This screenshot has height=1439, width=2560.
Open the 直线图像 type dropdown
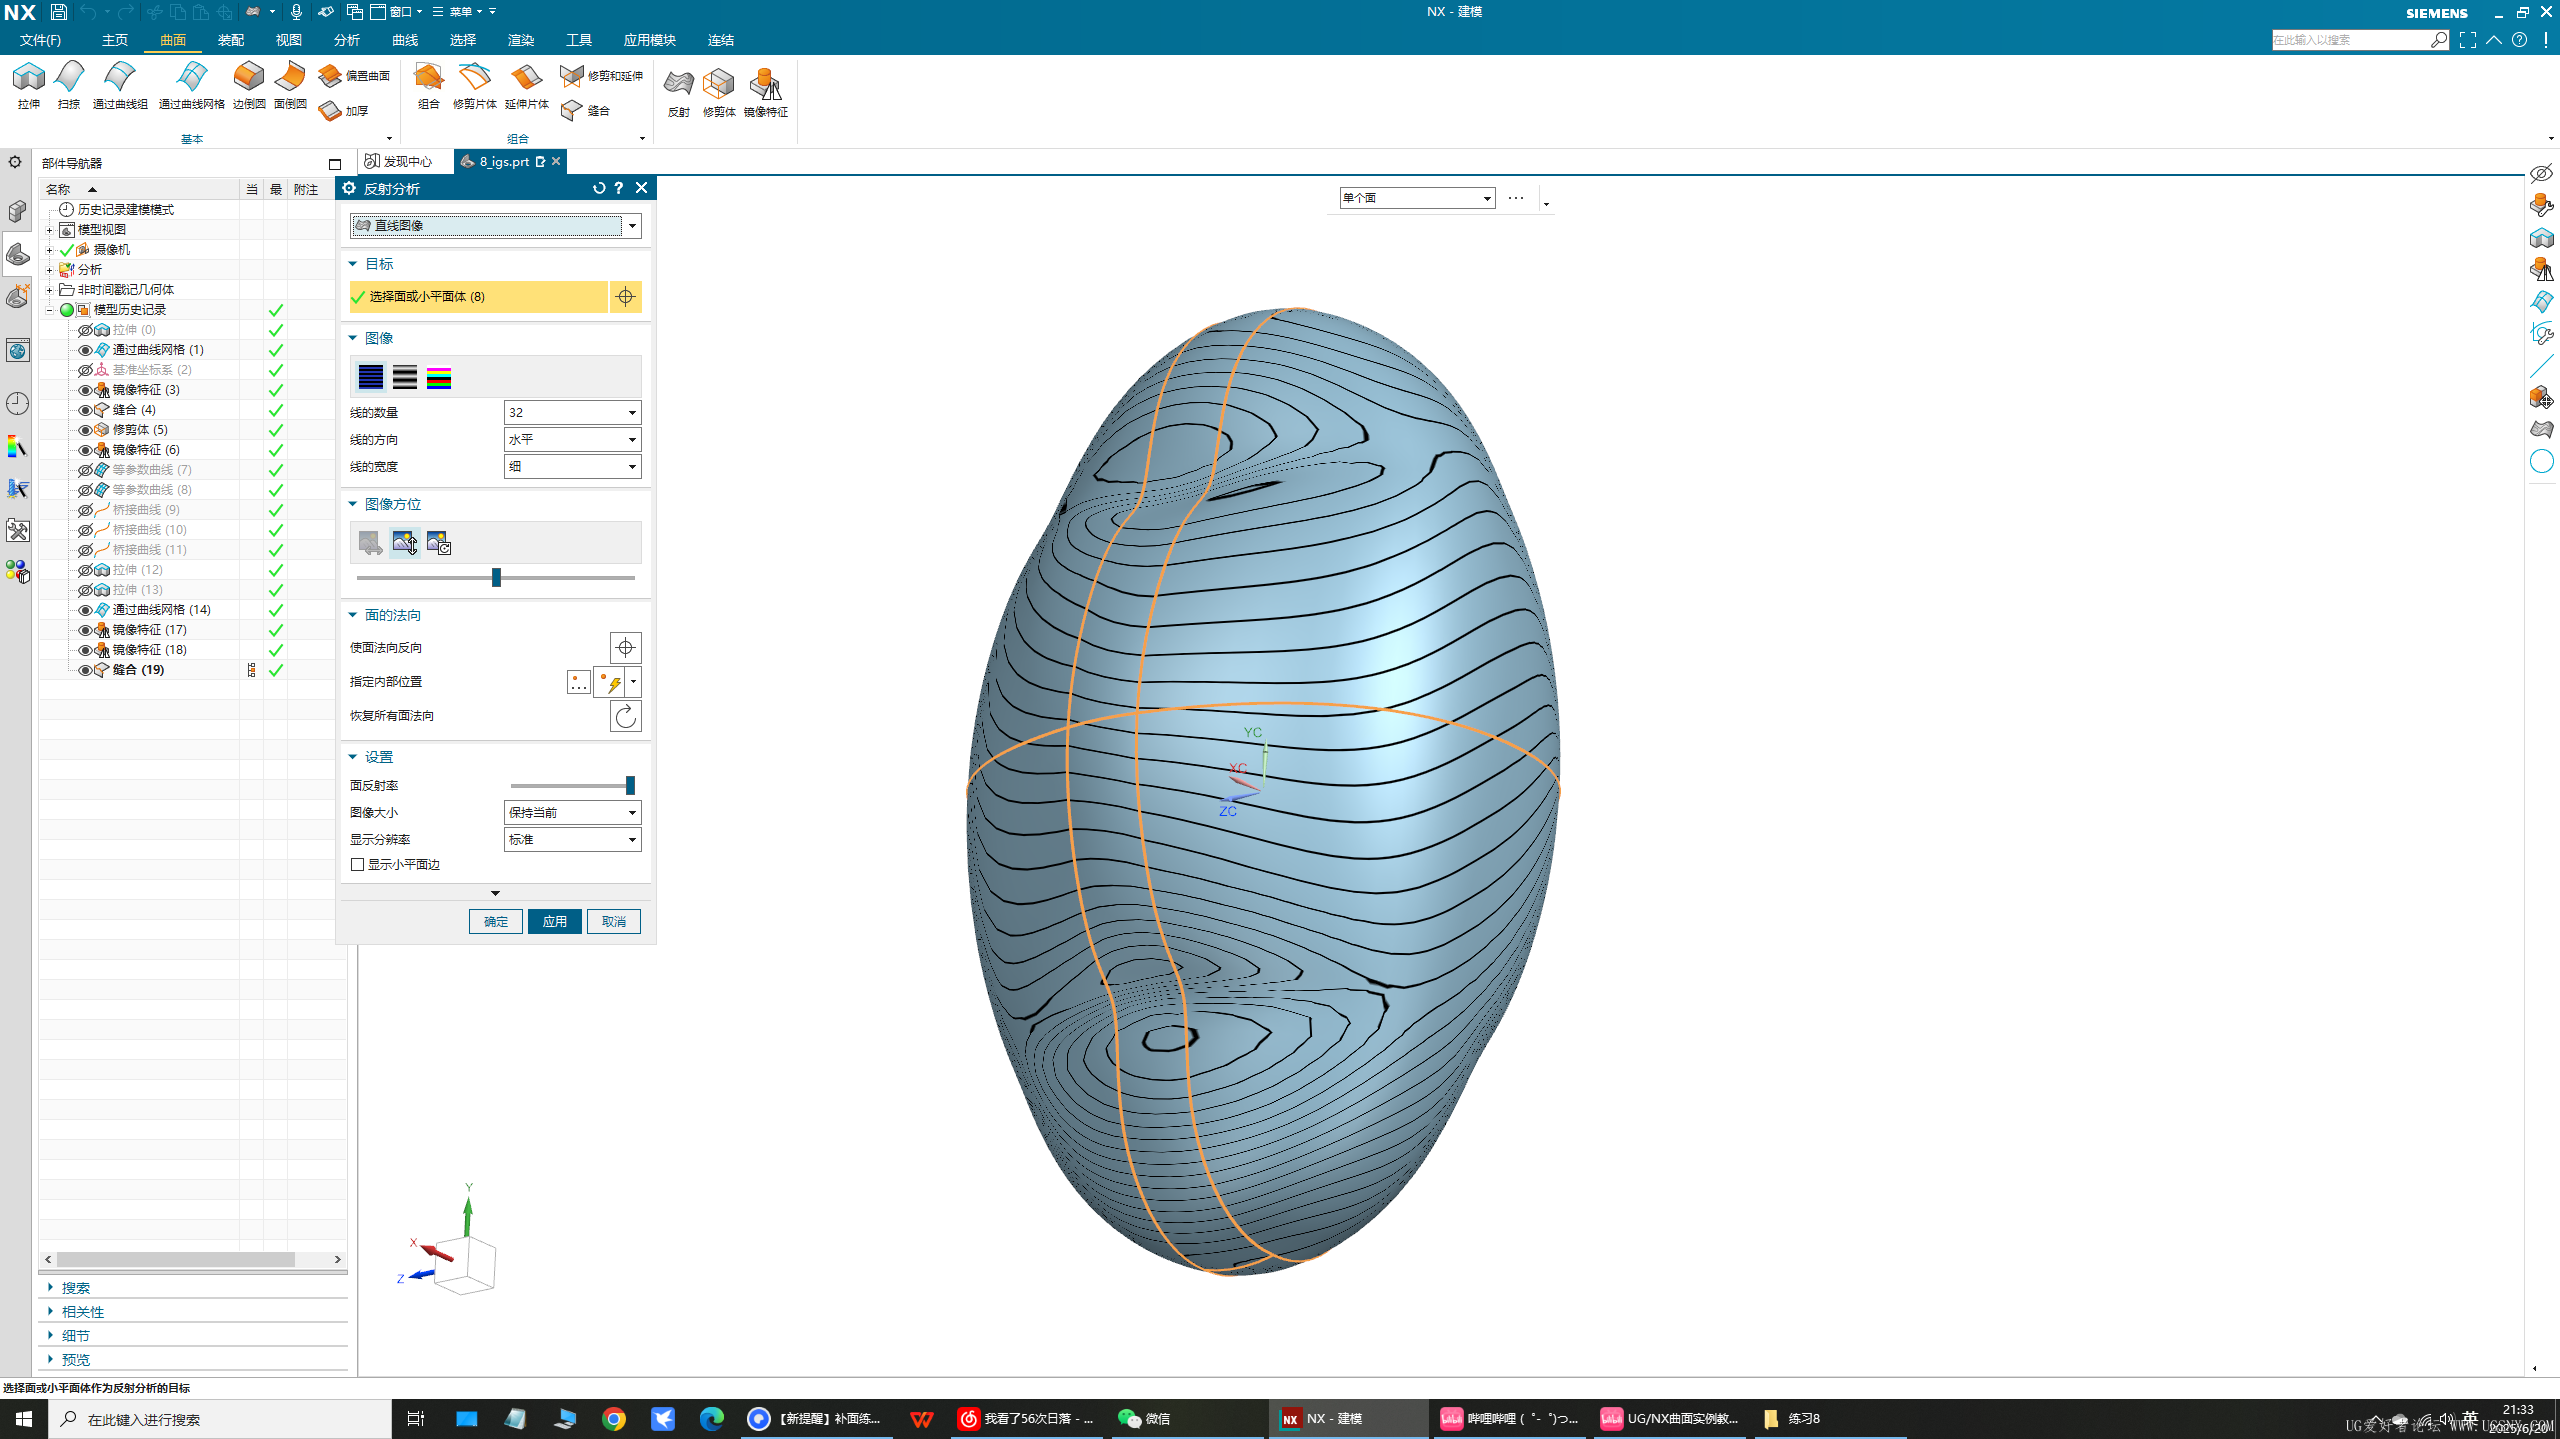click(x=496, y=226)
